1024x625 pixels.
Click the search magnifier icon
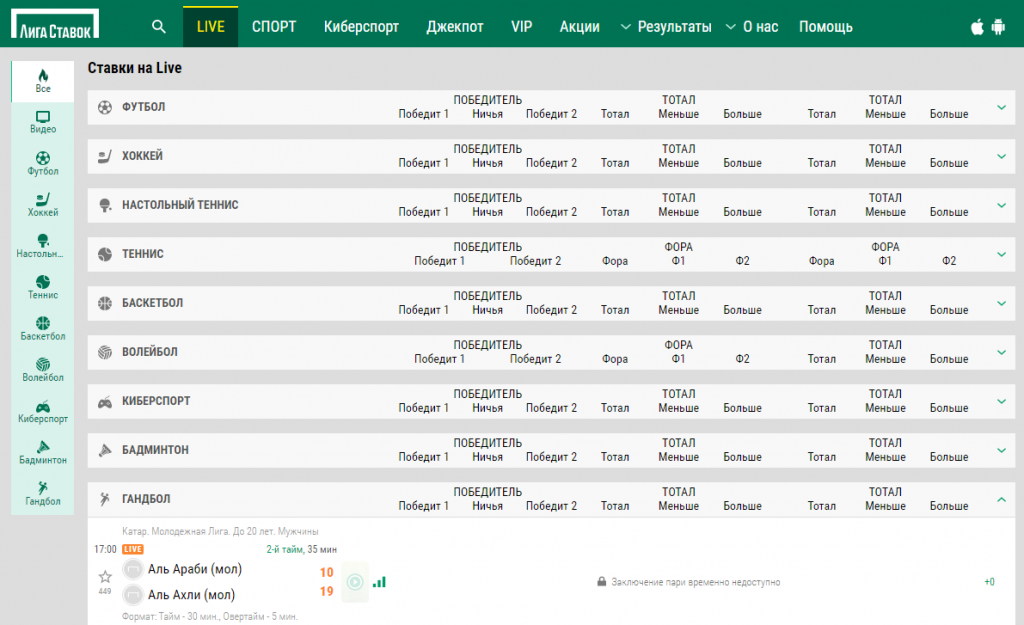pos(159,27)
